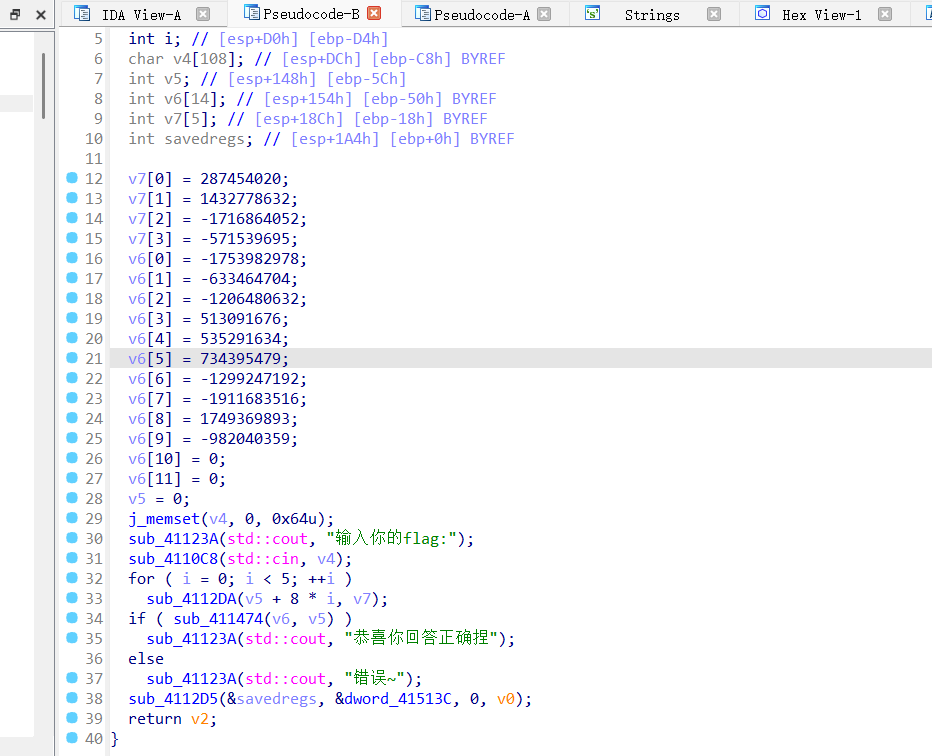Close the Hex View-1 tab
This screenshot has width=932, height=756.
click(x=884, y=14)
